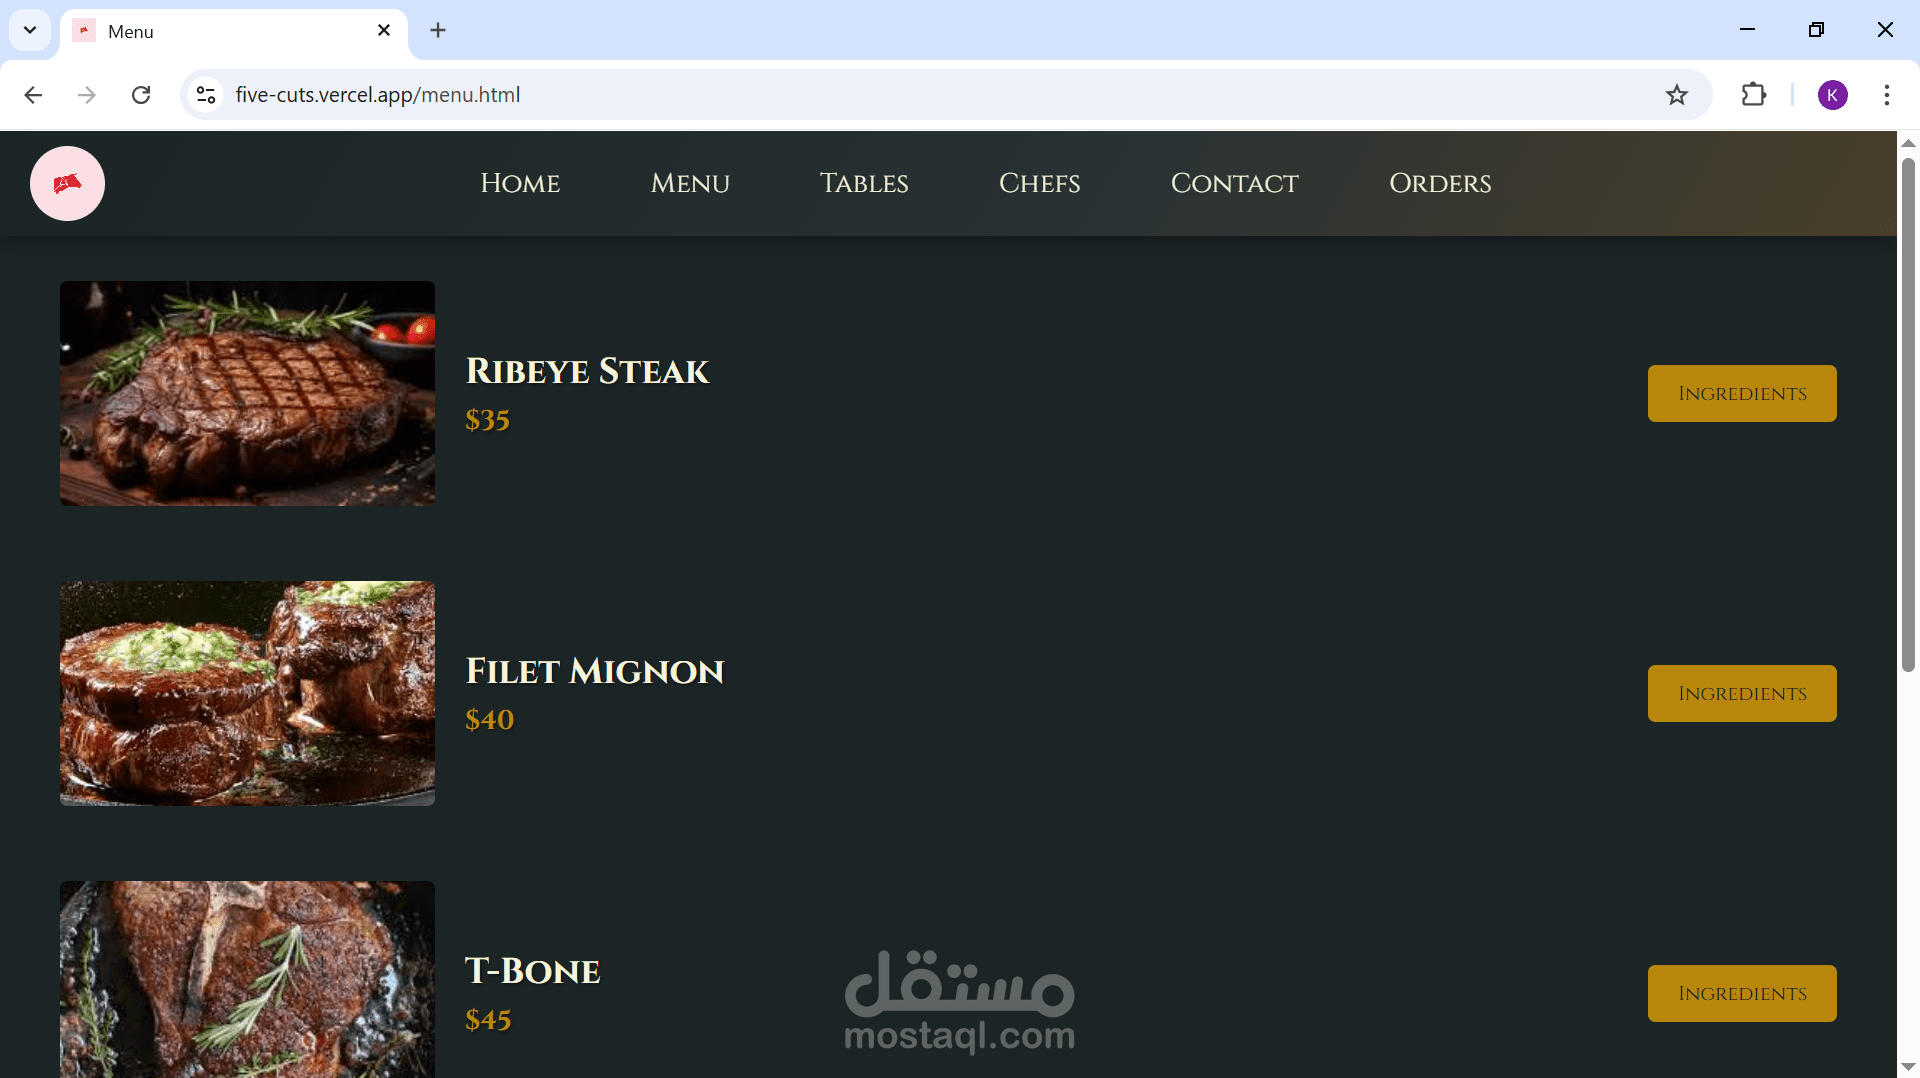Open the Orders page
The image size is (1920, 1078).
point(1440,183)
